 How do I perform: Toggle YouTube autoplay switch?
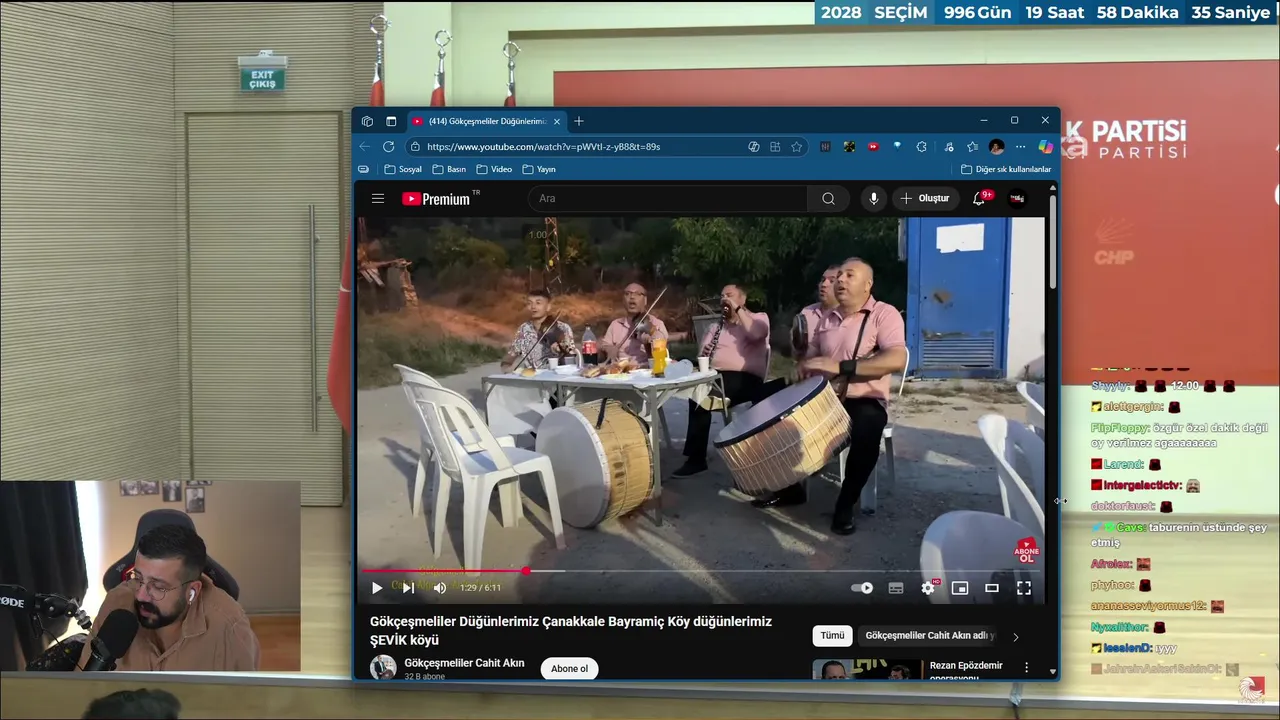click(x=862, y=588)
